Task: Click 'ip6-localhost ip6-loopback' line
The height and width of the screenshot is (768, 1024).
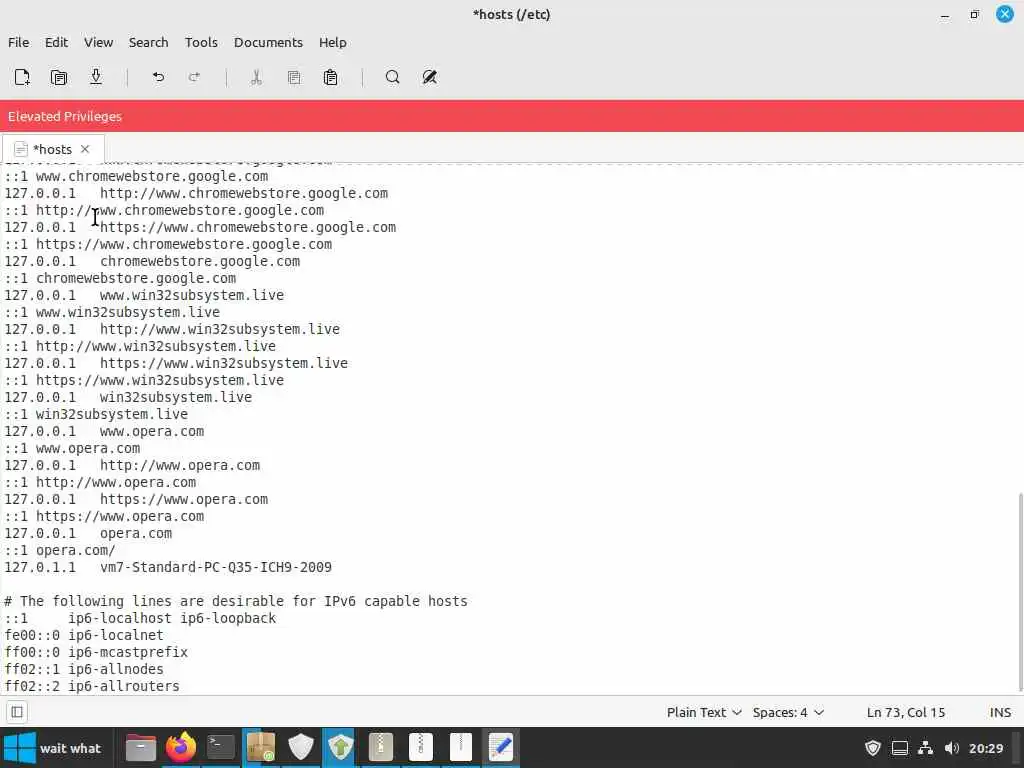Action: [x=140, y=618]
